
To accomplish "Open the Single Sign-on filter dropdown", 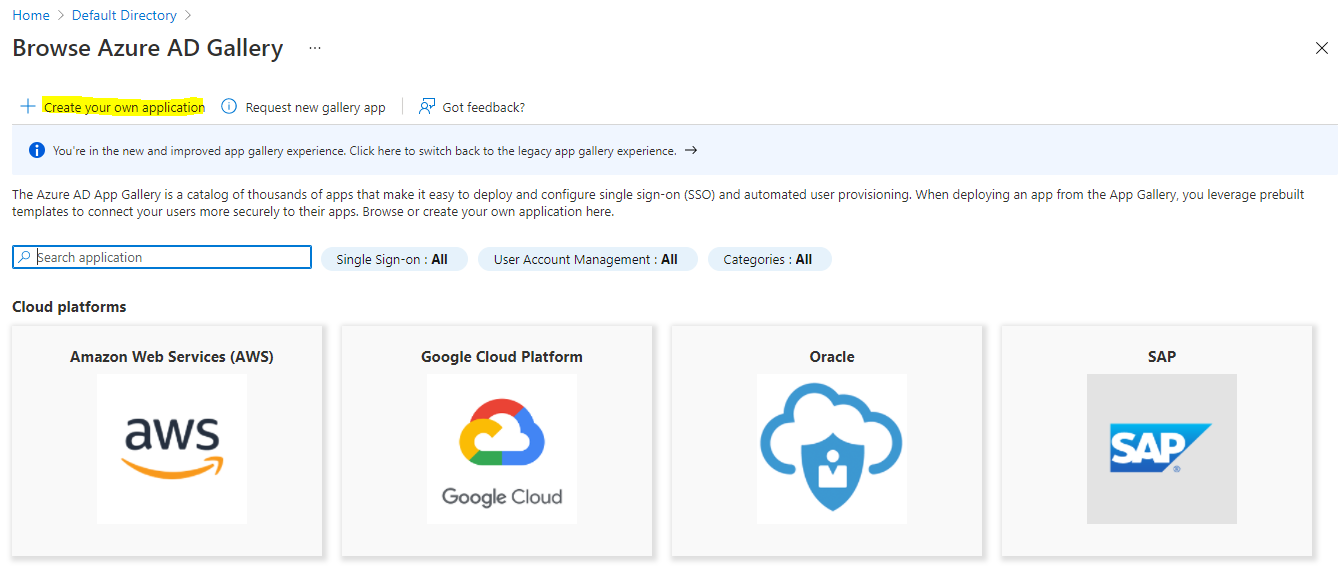I will 393,260.
